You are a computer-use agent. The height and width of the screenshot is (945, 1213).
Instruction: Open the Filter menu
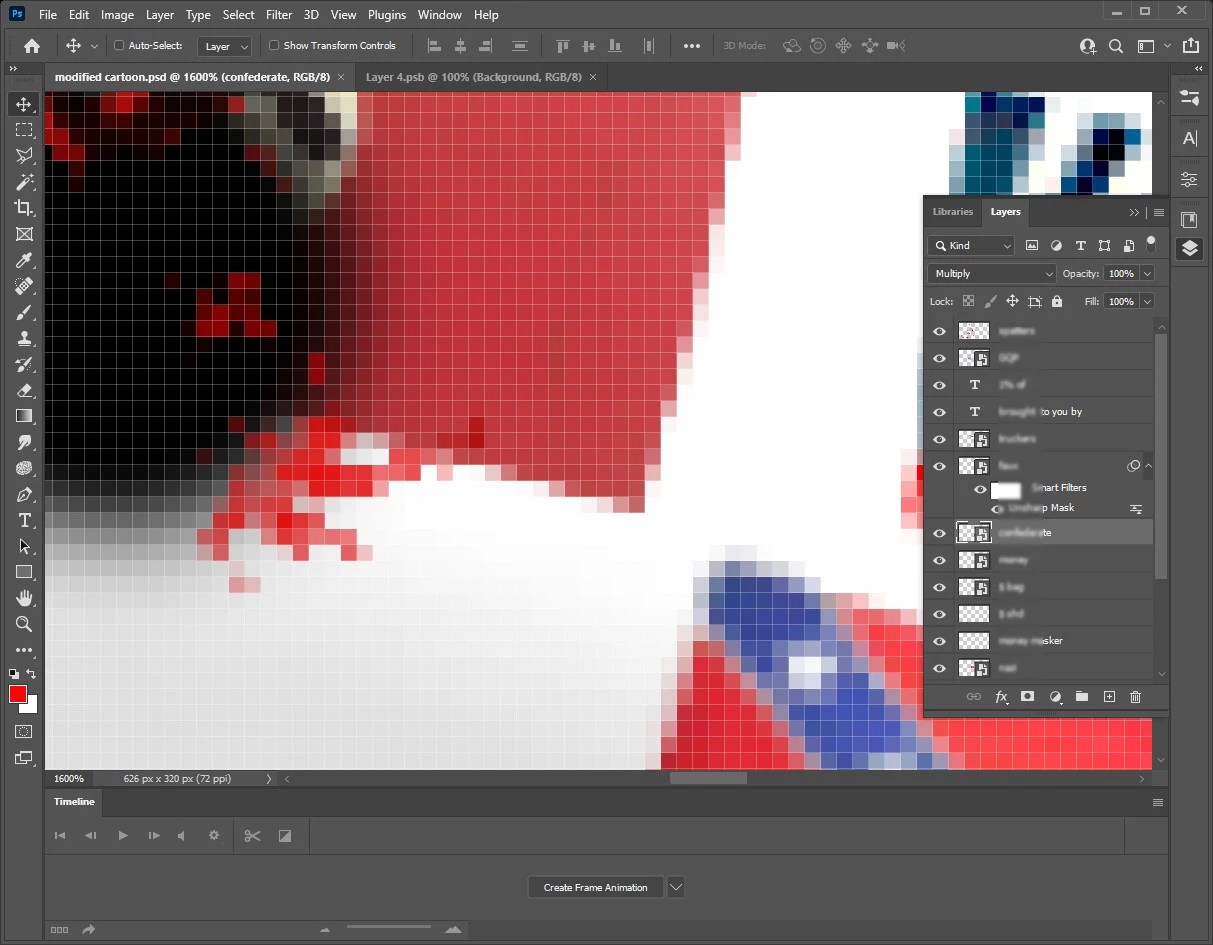[279, 15]
